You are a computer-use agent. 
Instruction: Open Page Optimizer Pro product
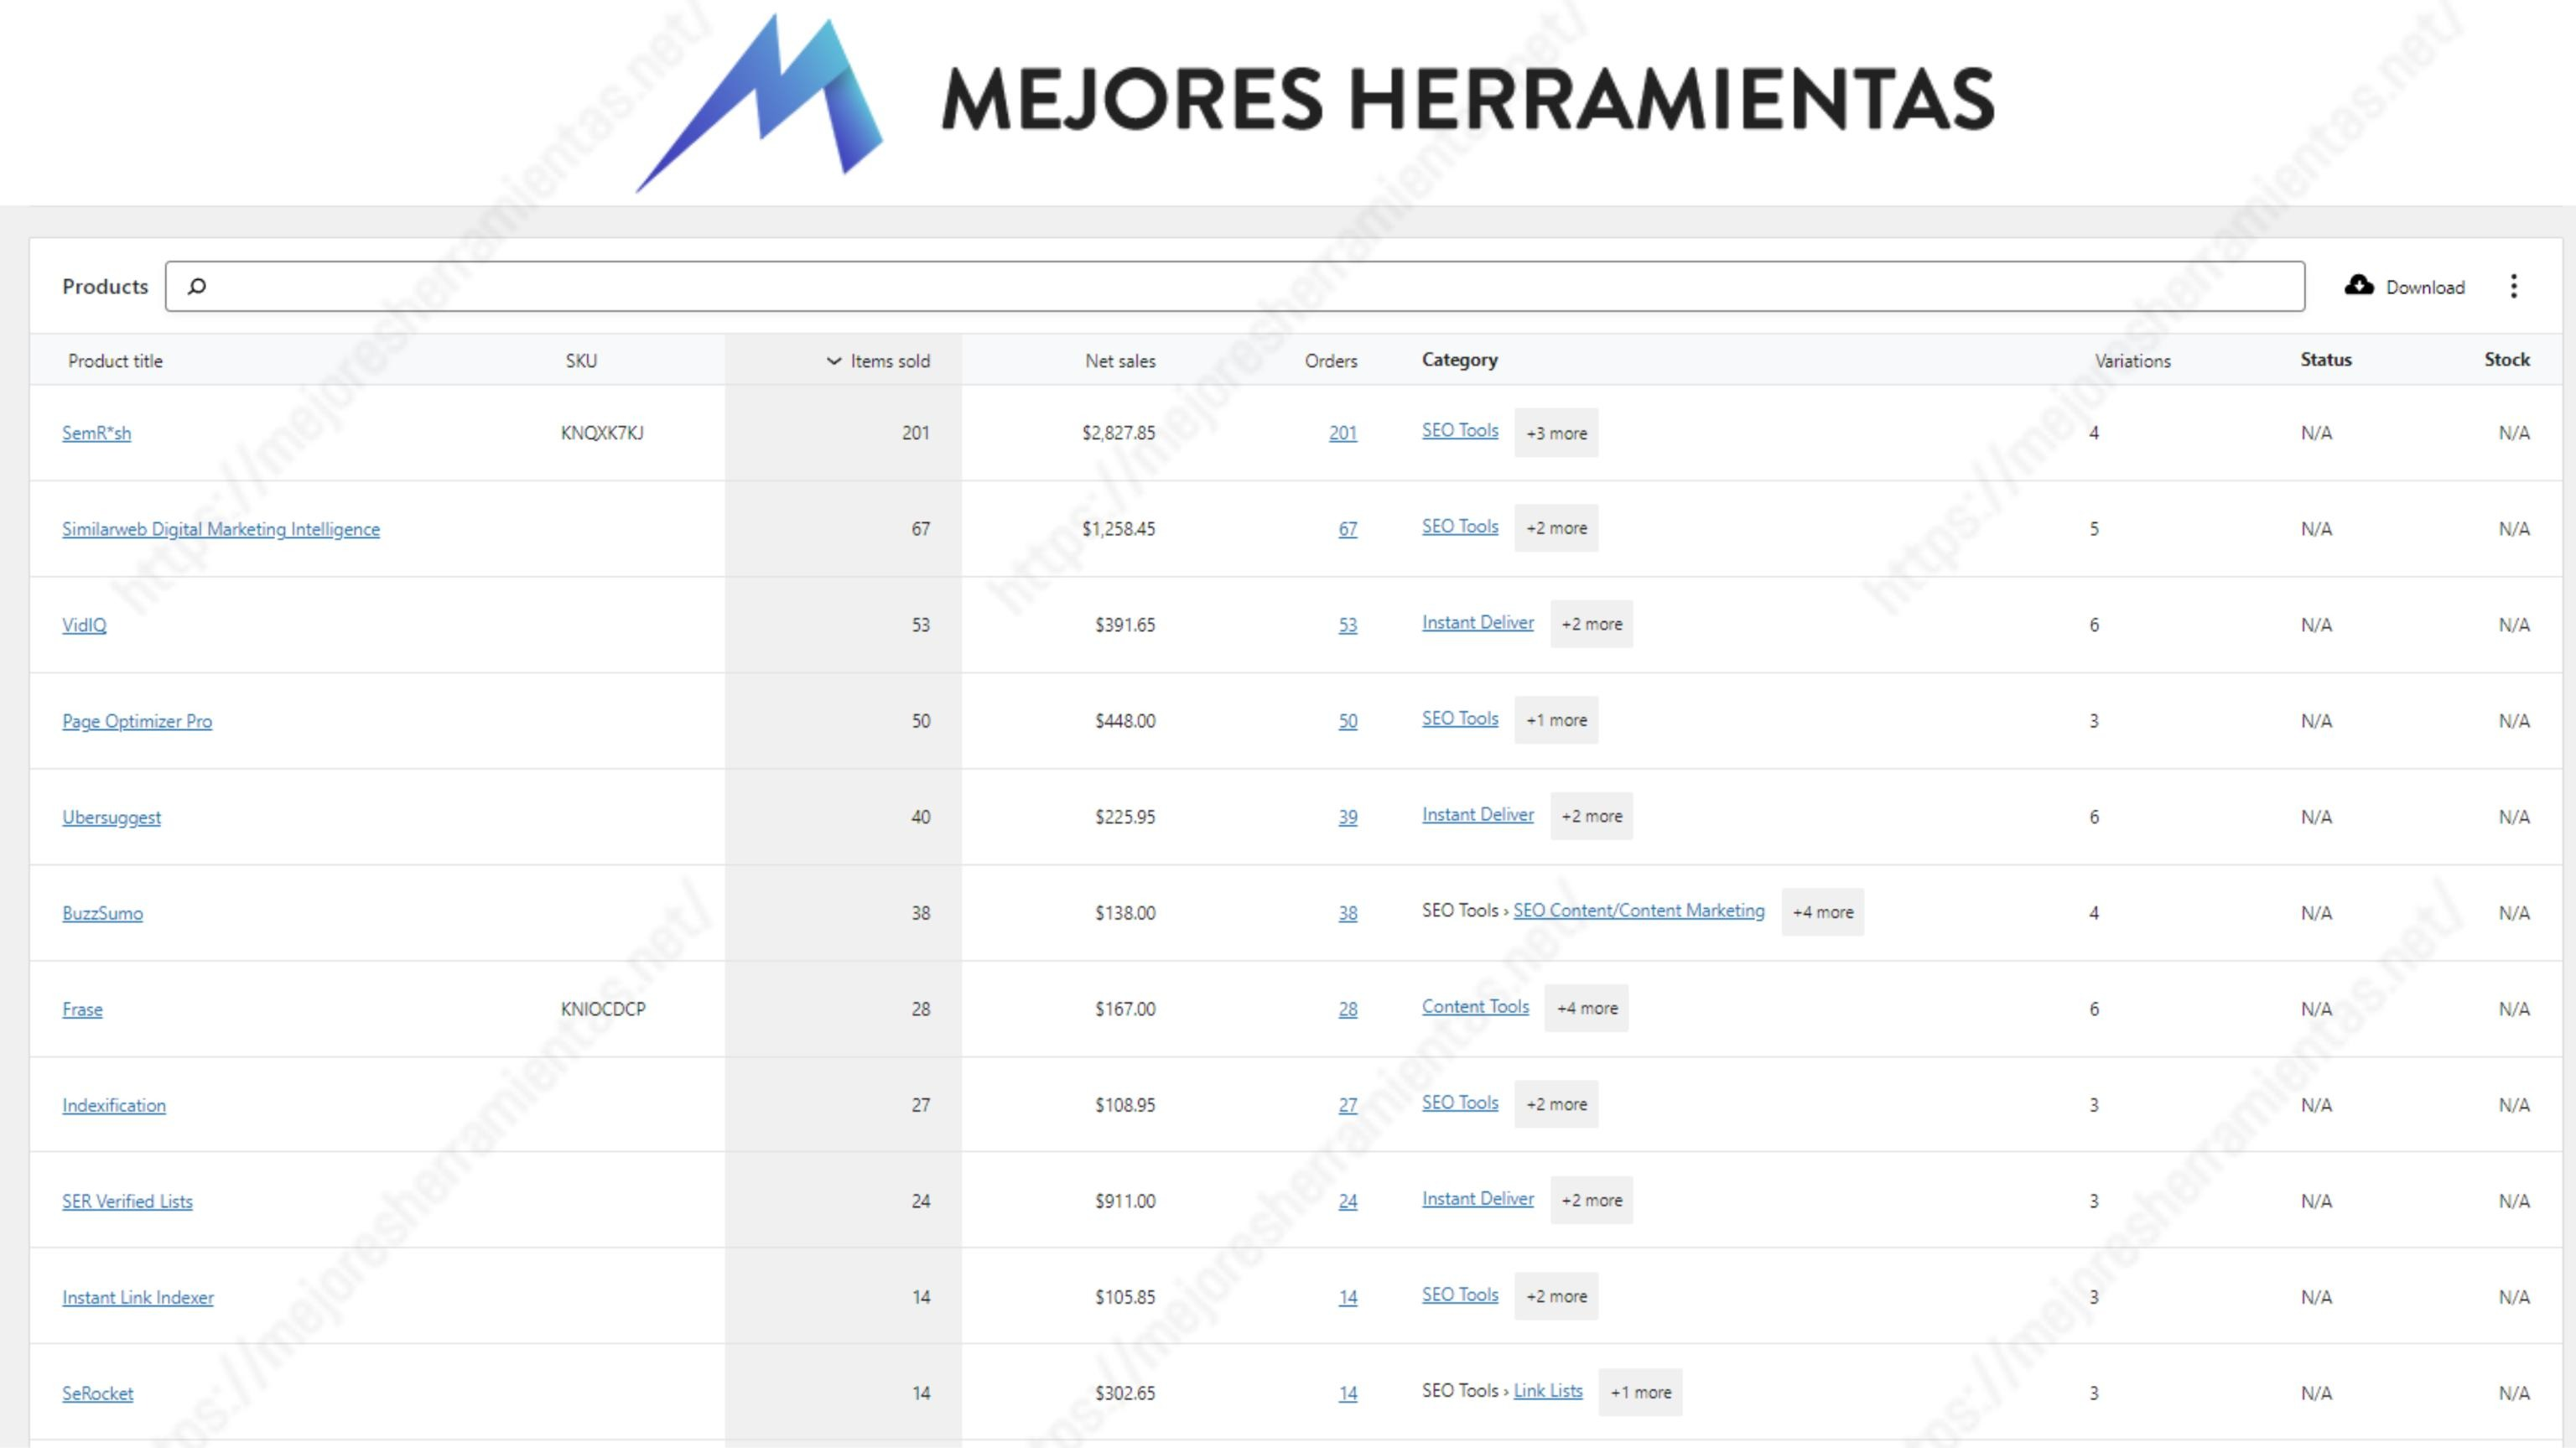click(137, 721)
